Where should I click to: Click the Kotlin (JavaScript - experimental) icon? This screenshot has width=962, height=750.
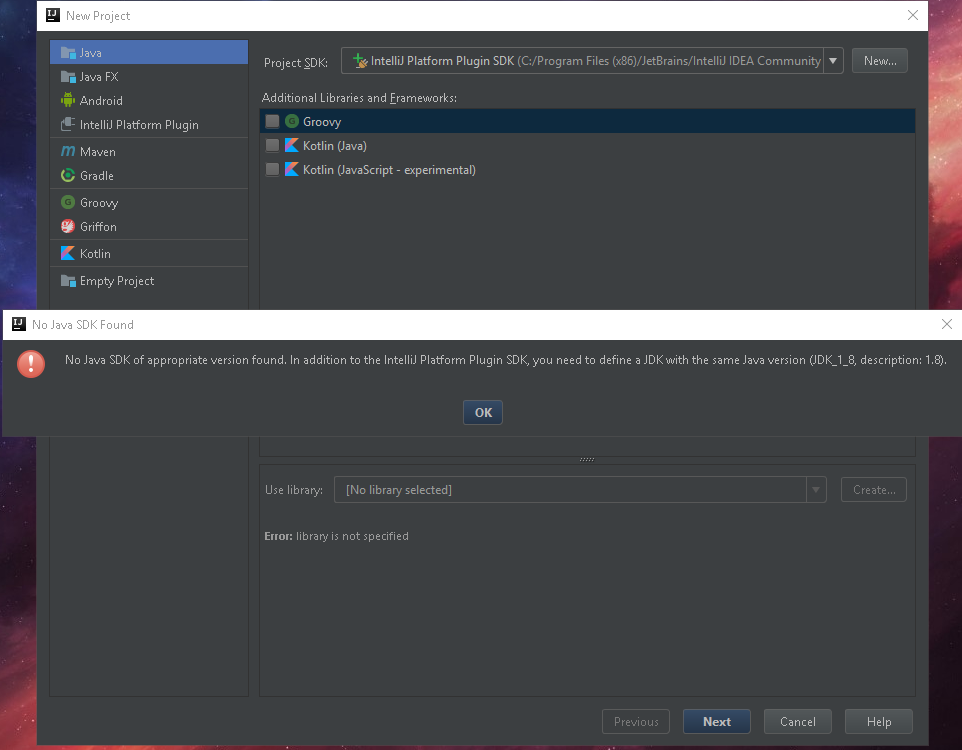coord(292,169)
